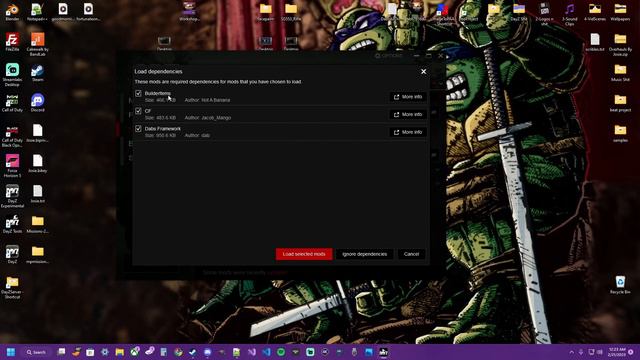Open the taskbar clock and date
640x360 pixels.
click(x=617, y=352)
